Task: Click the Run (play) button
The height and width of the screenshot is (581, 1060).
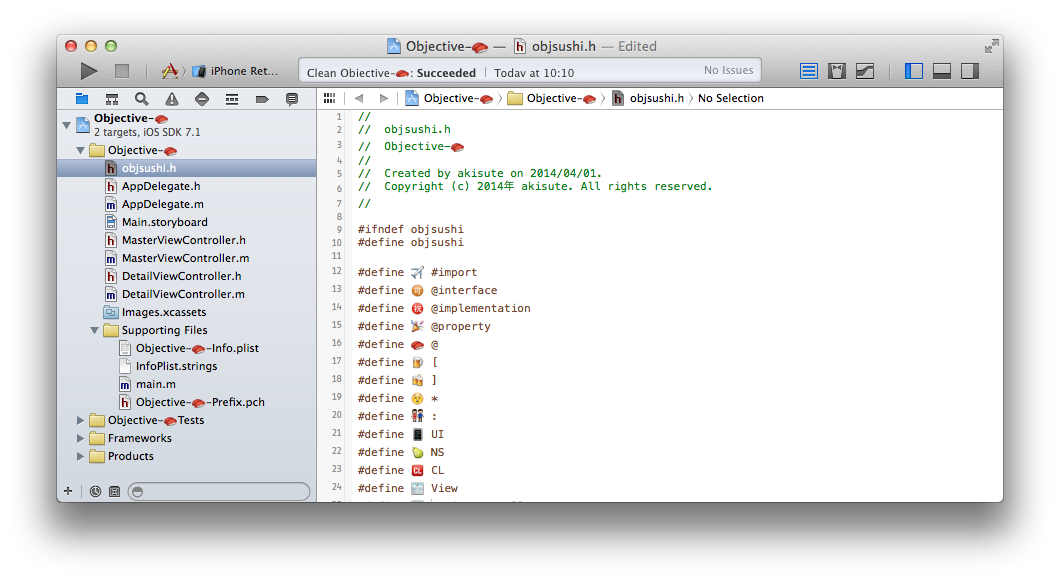Action: coord(89,71)
